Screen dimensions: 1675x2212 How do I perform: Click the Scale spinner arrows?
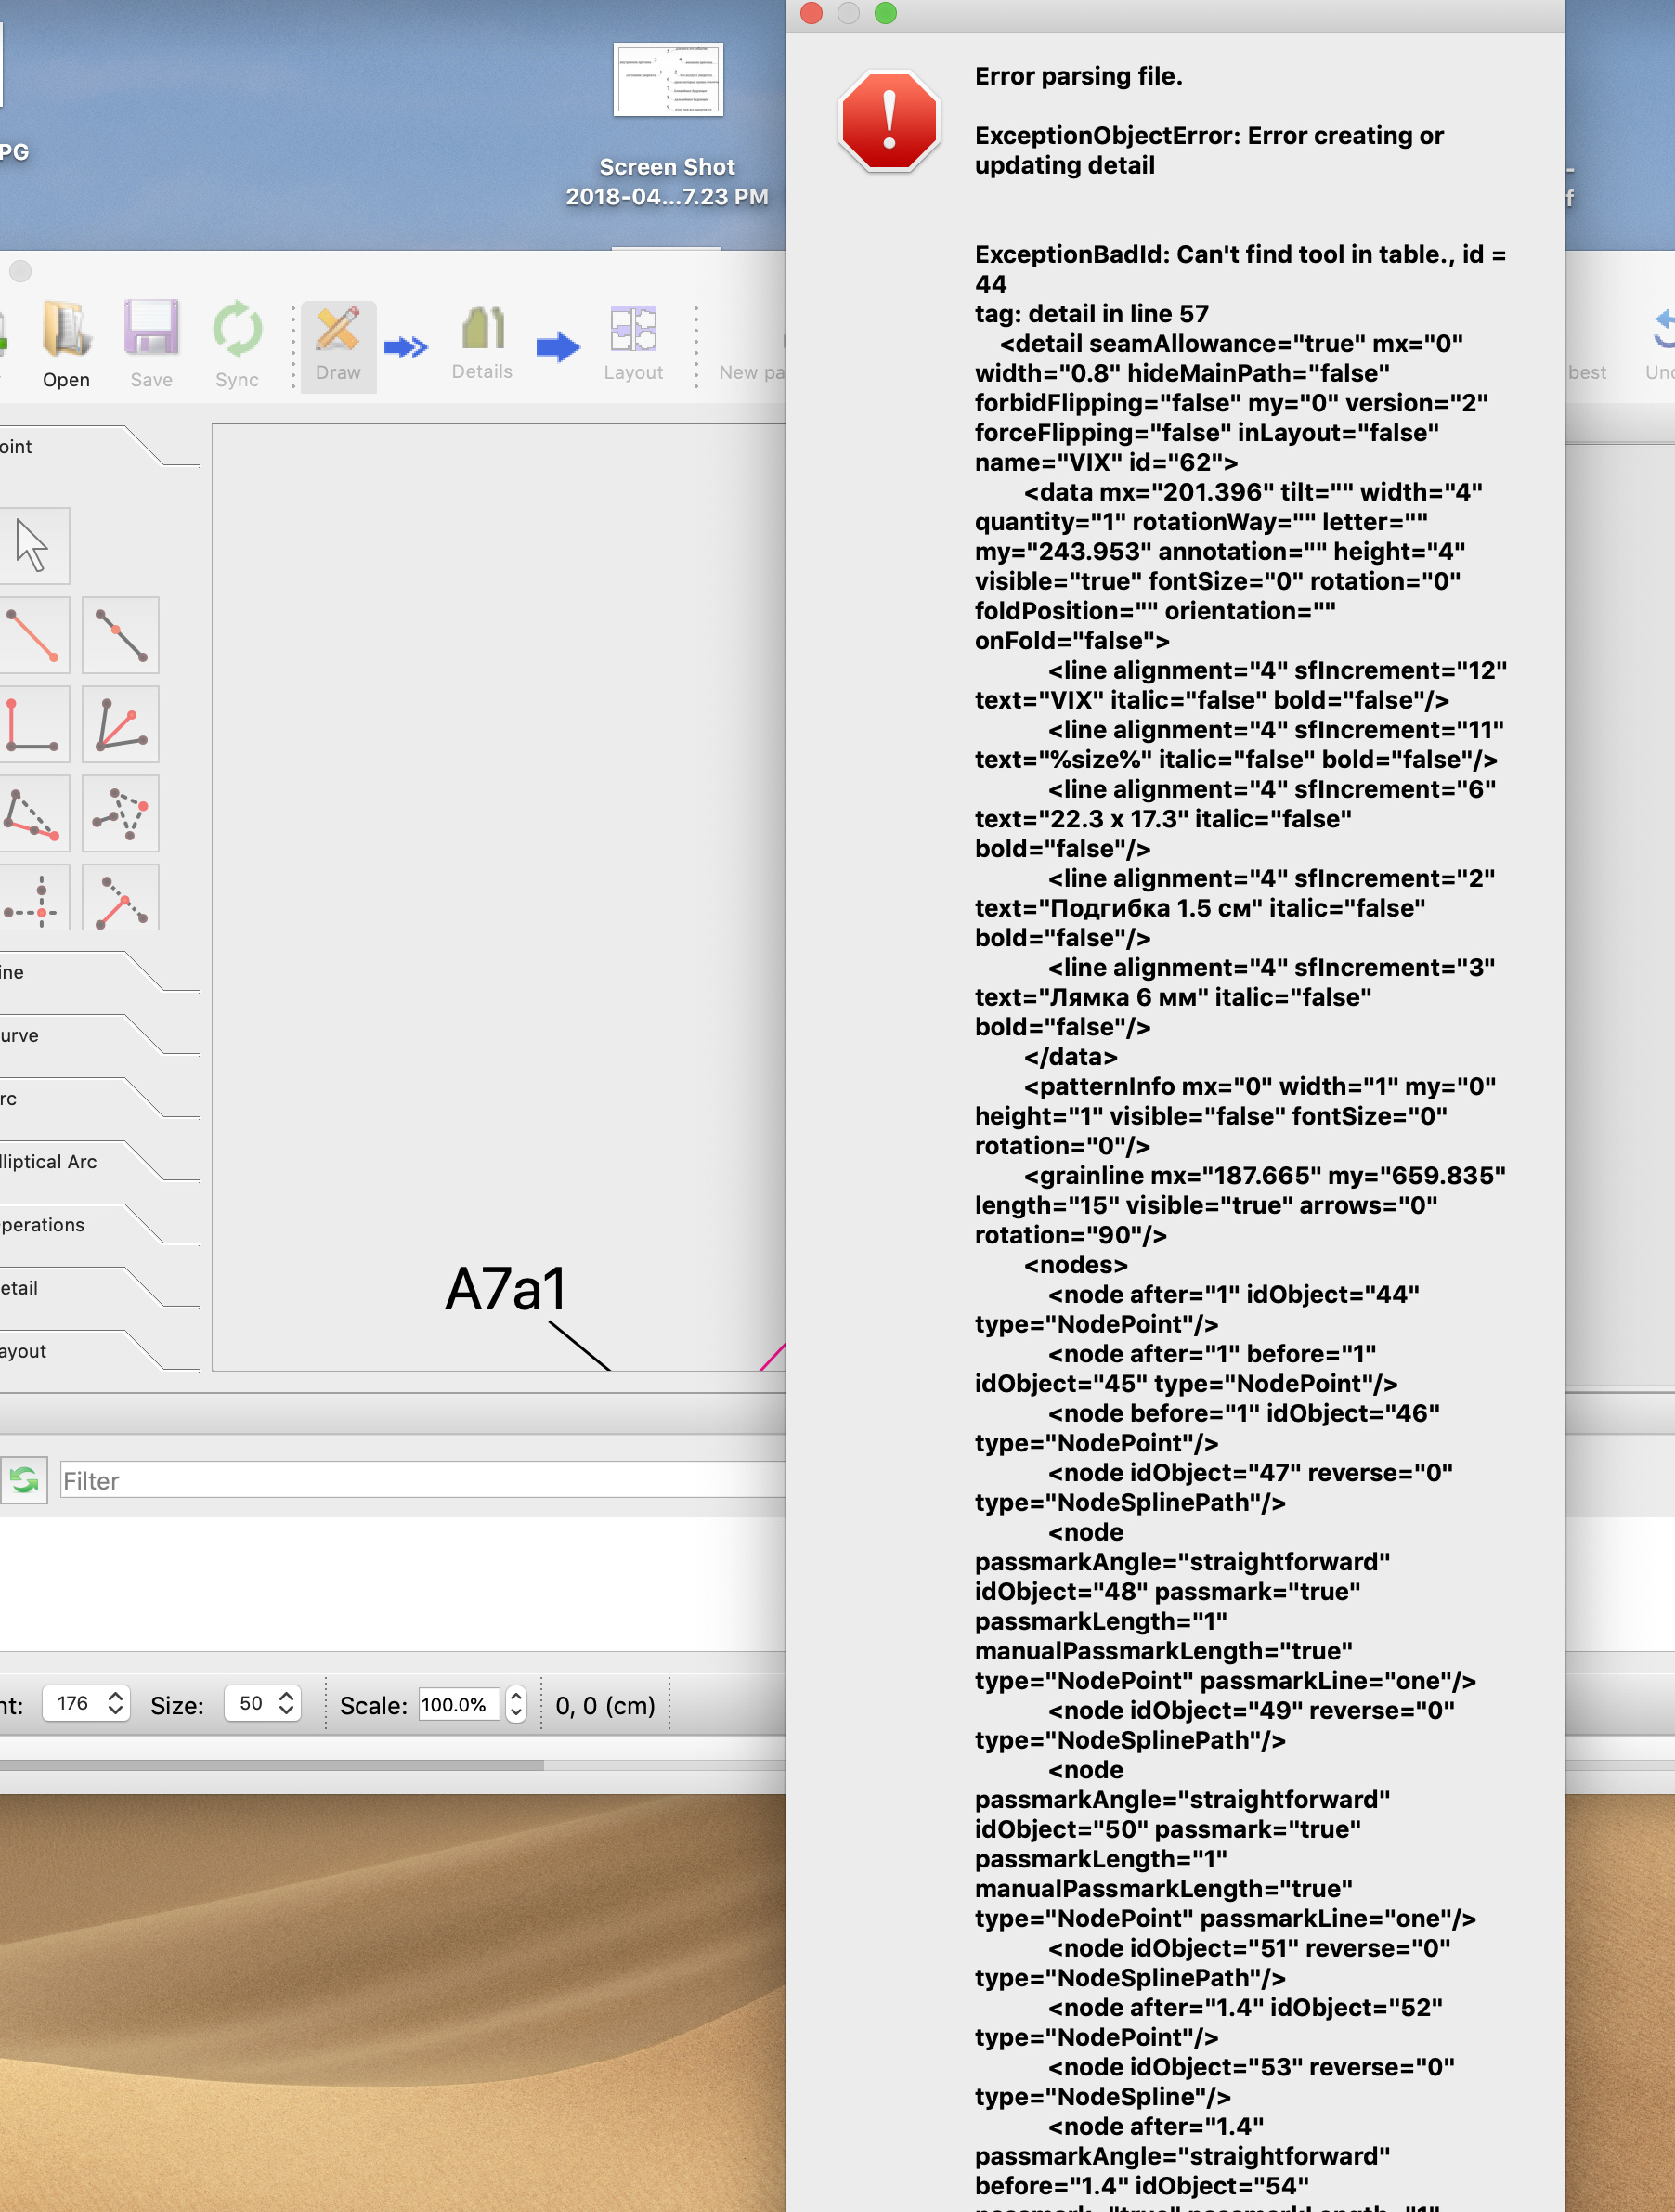(x=516, y=1705)
